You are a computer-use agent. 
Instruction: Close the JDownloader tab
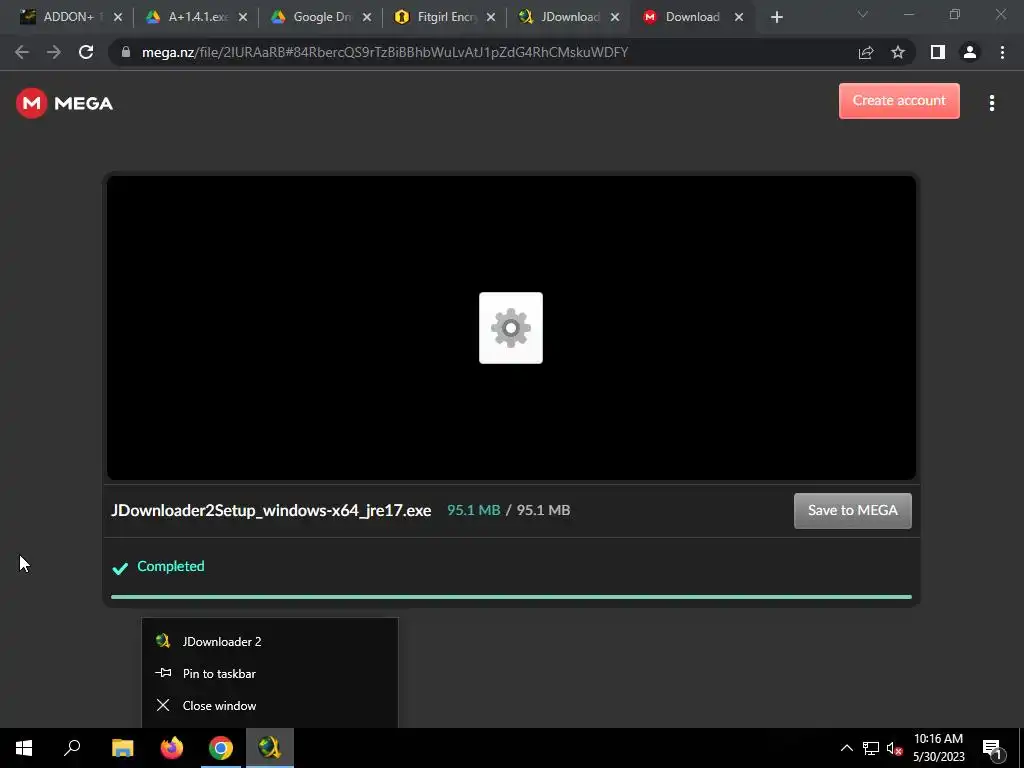pyautogui.click(x=615, y=18)
